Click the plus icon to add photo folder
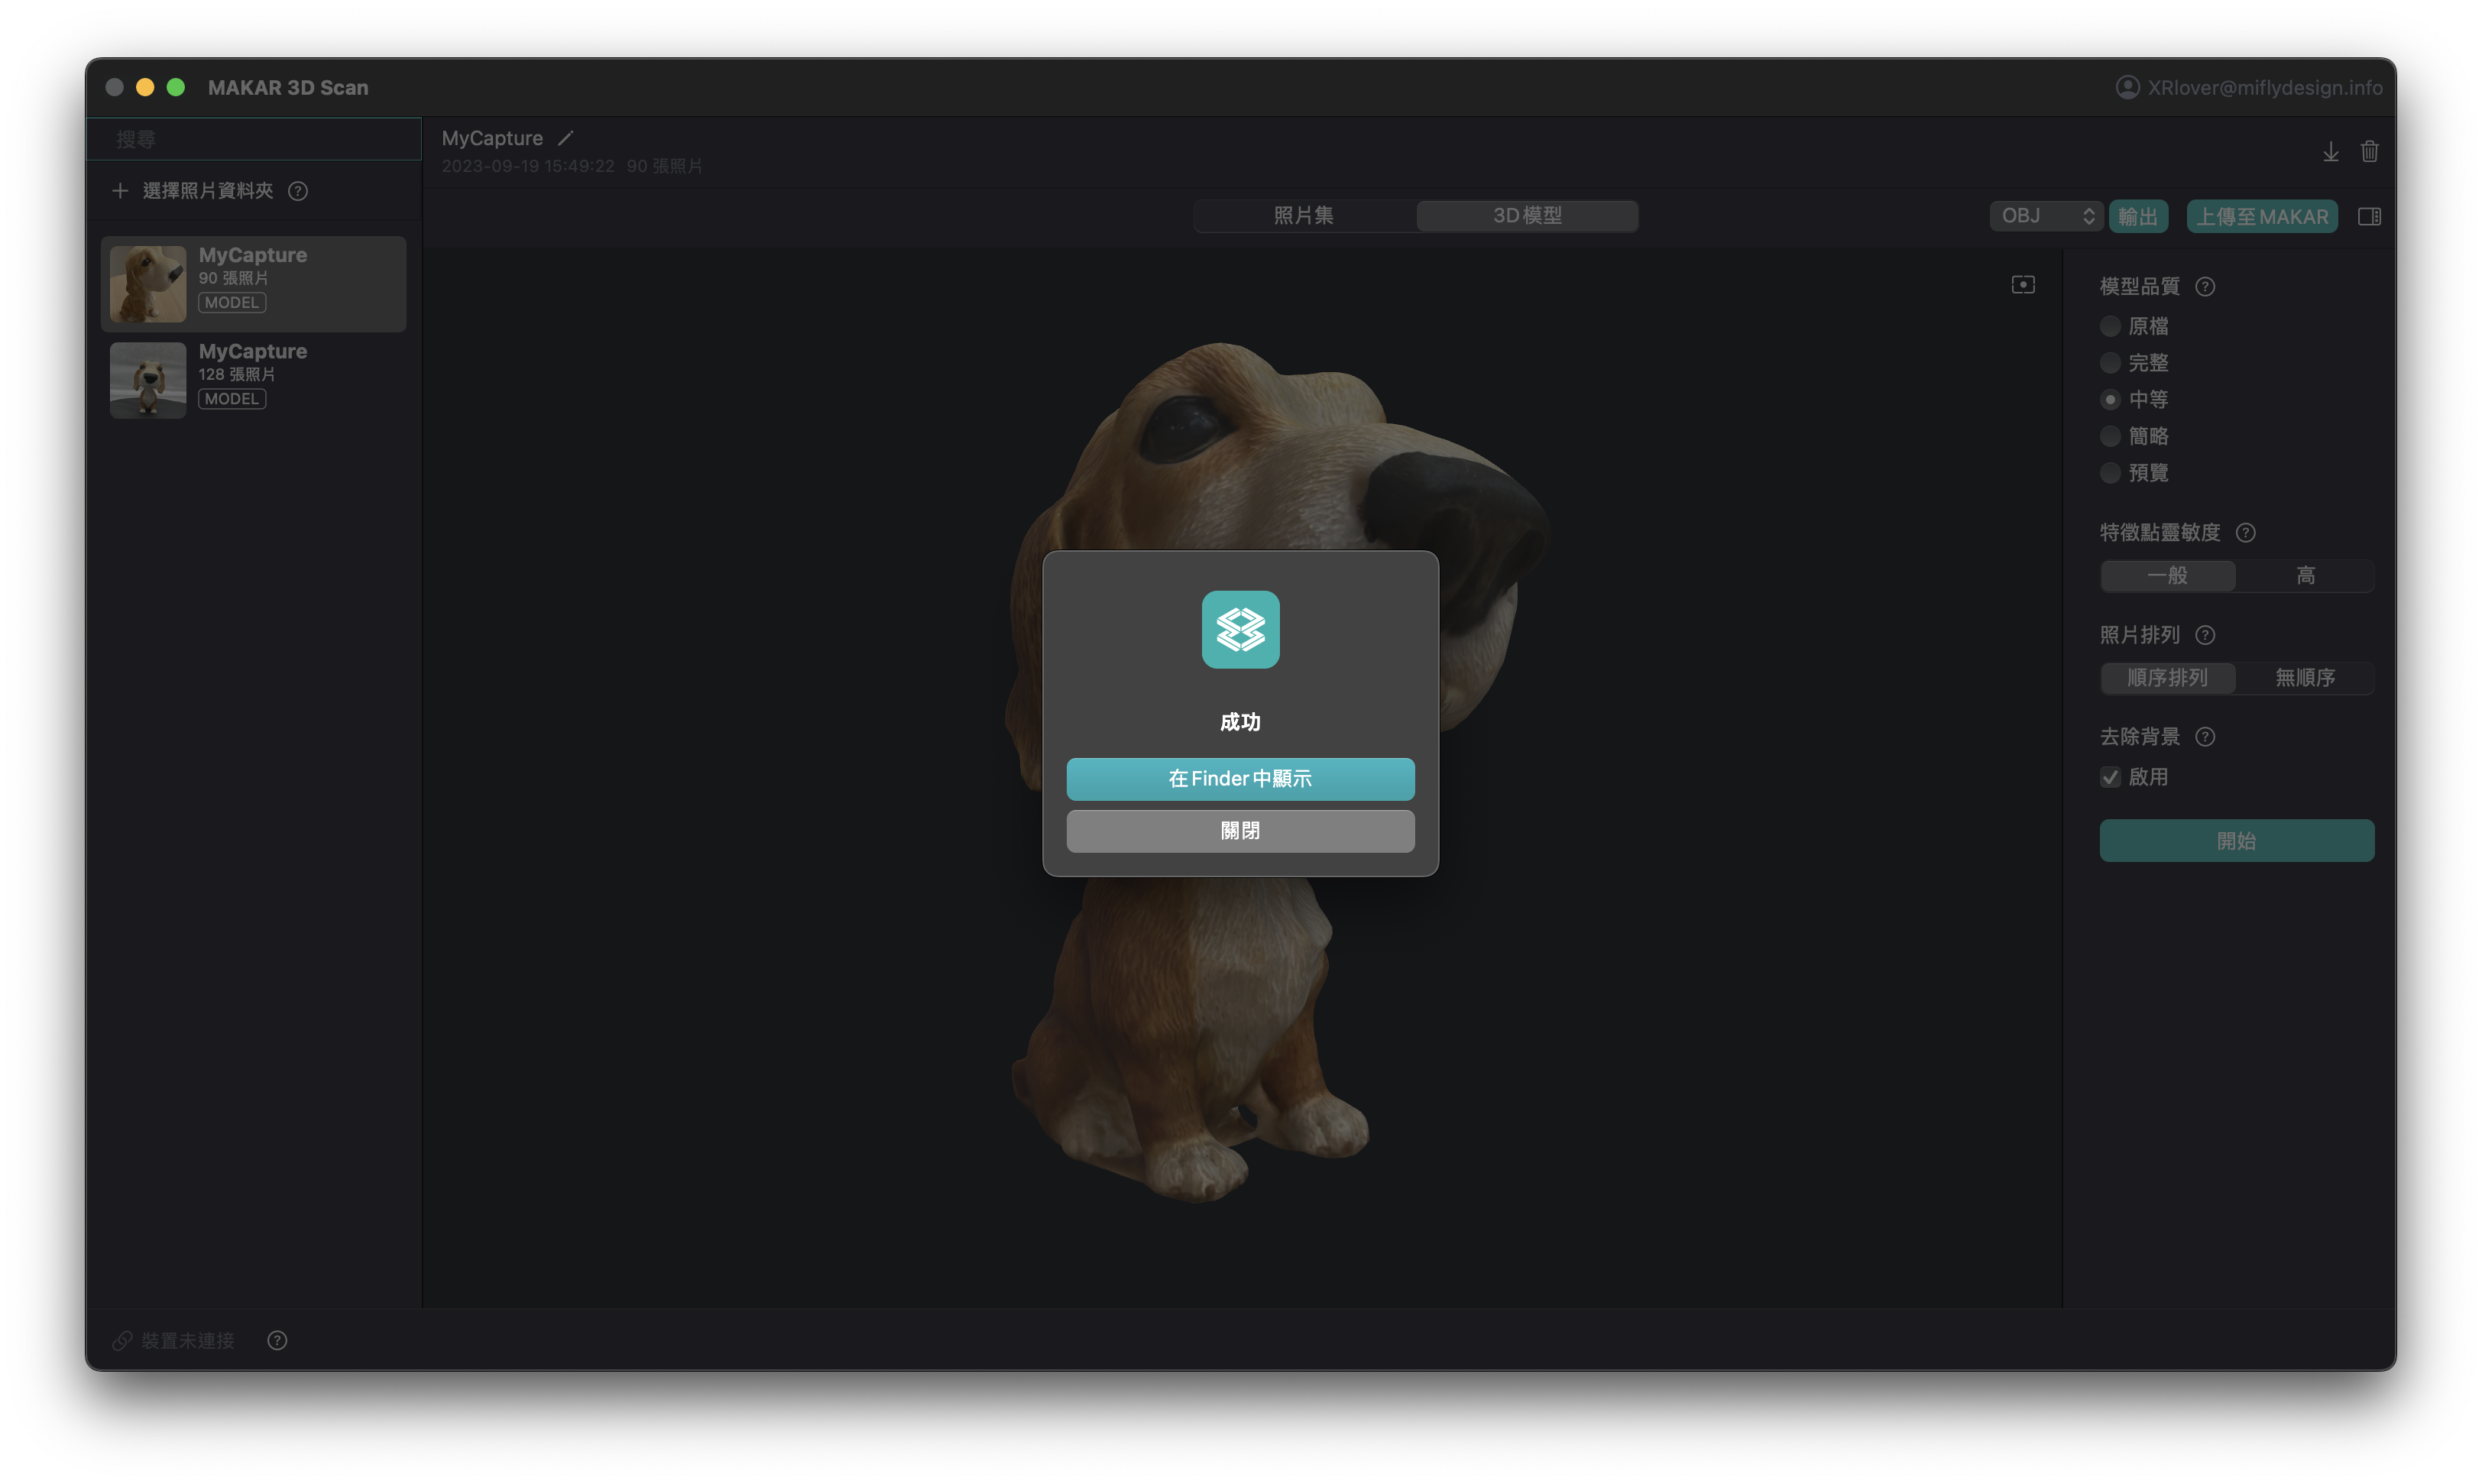 pyautogui.click(x=120, y=191)
